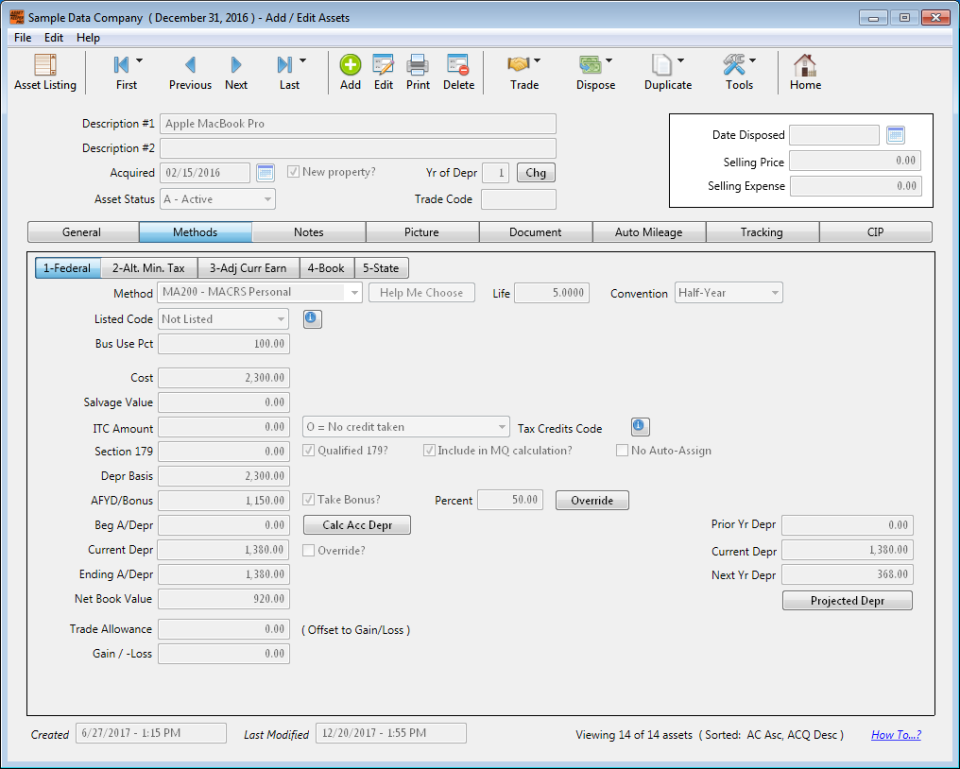Click the Home icon in the toolbar
Screen dimensions: 960x769
[805, 72]
